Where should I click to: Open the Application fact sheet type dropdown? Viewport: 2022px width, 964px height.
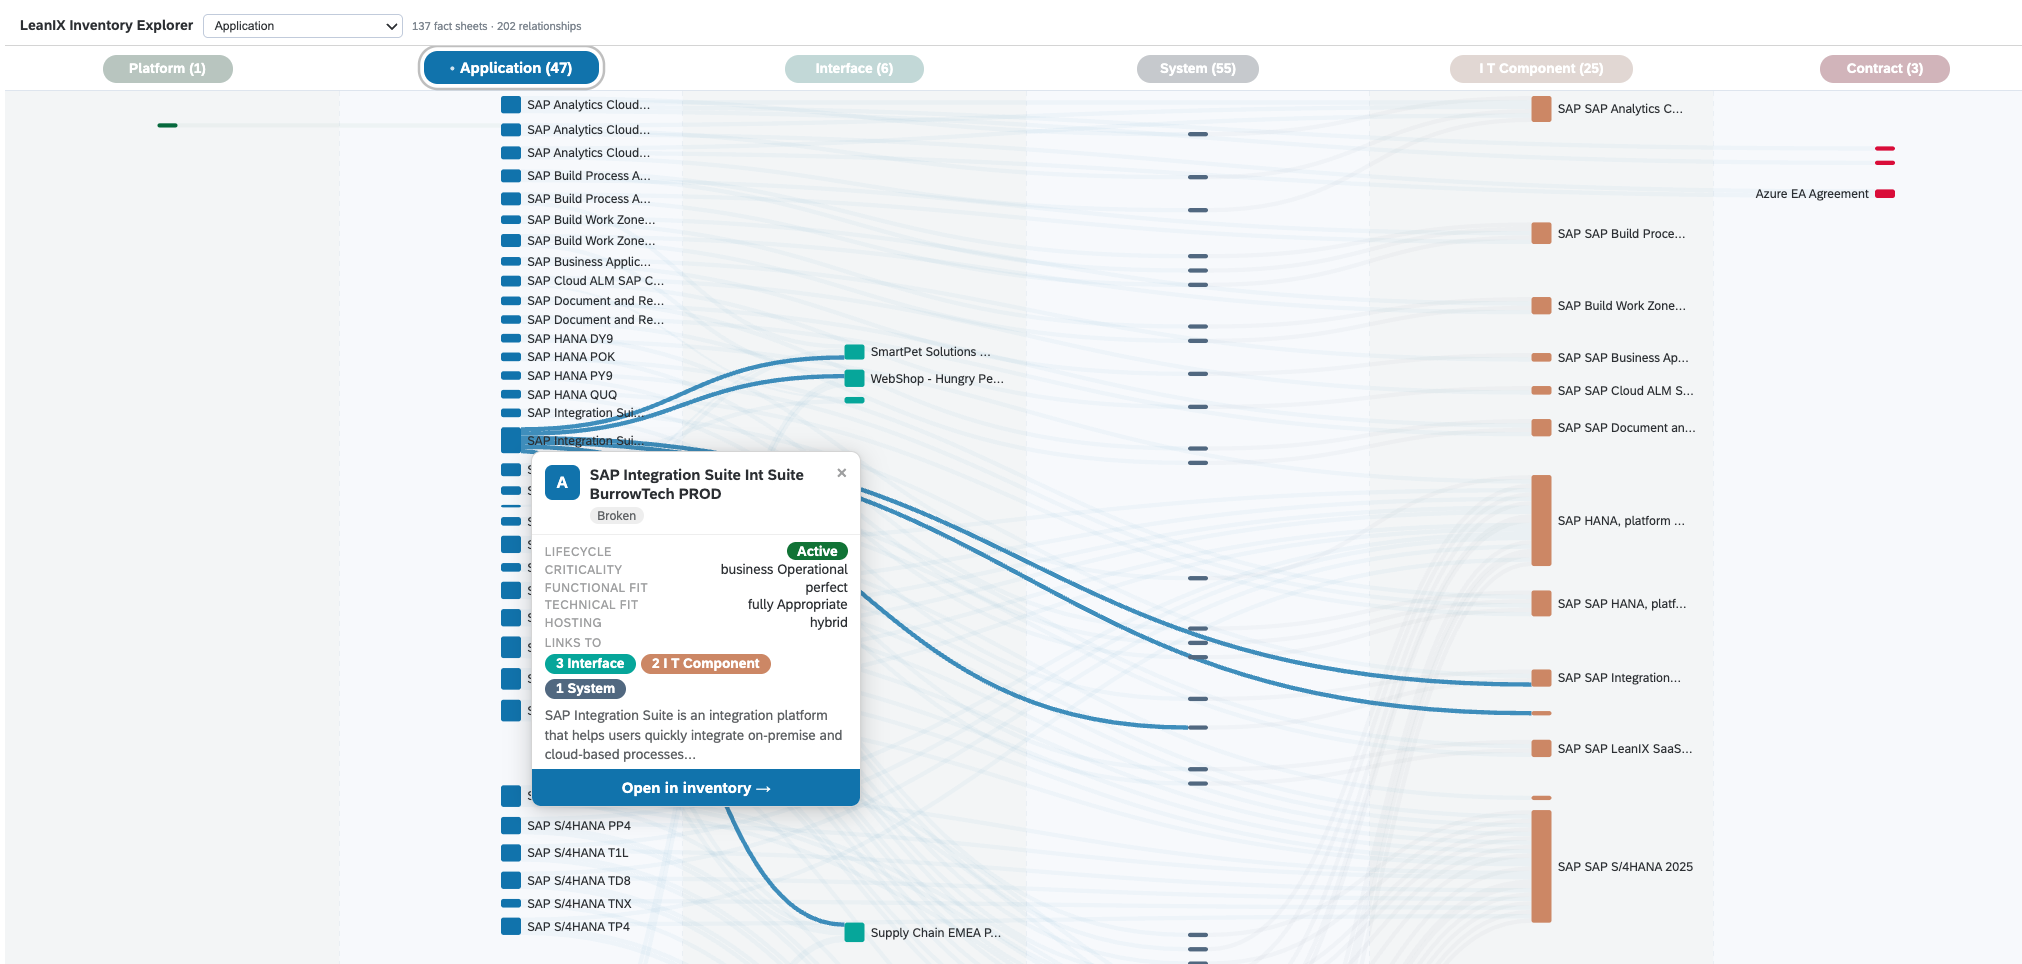click(302, 26)
